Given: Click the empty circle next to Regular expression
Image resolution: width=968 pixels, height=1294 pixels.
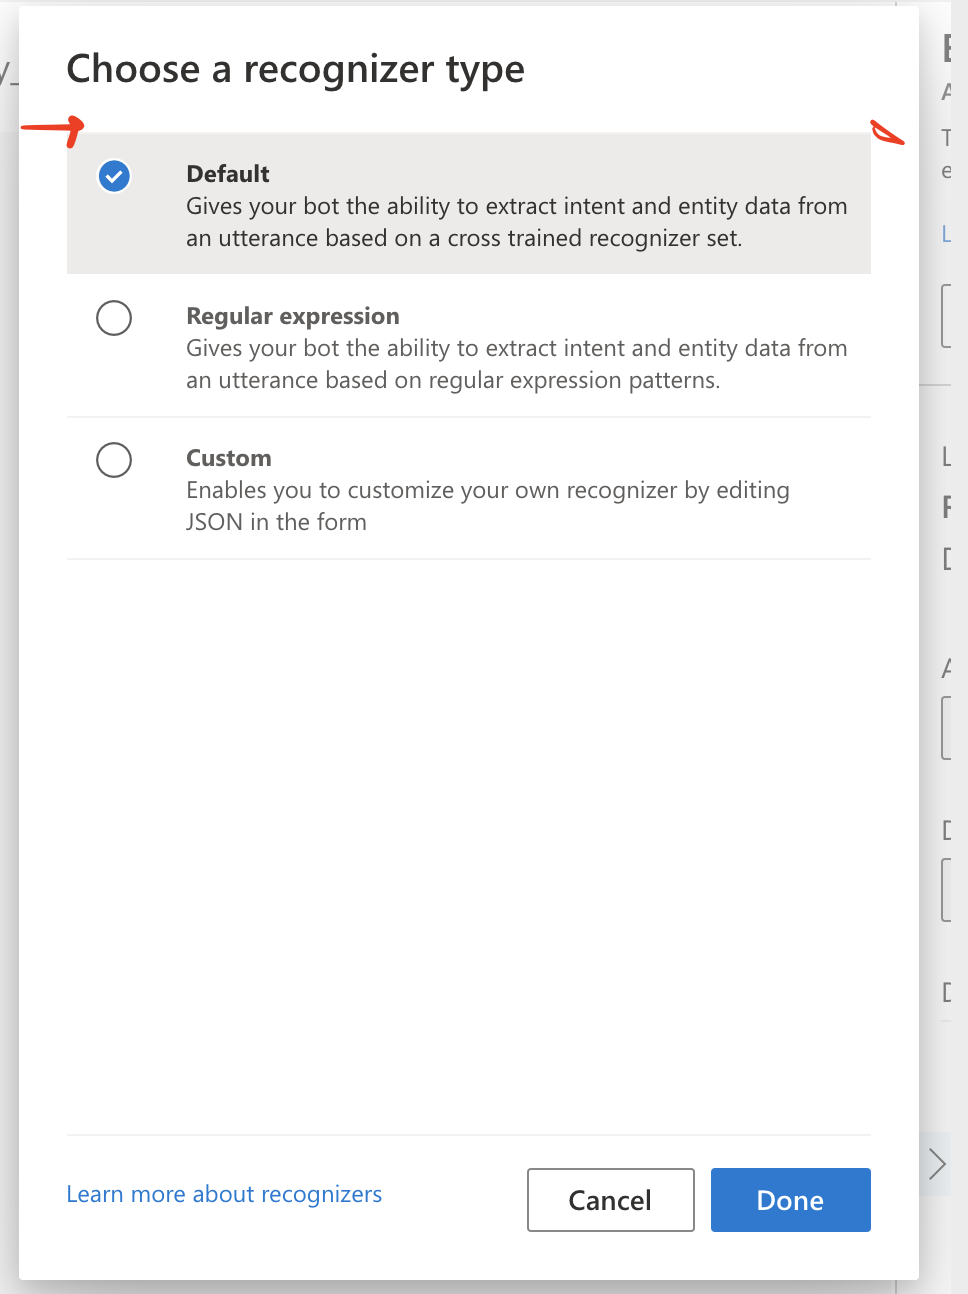Looking at the screenshot, I should tap(113, 318).
